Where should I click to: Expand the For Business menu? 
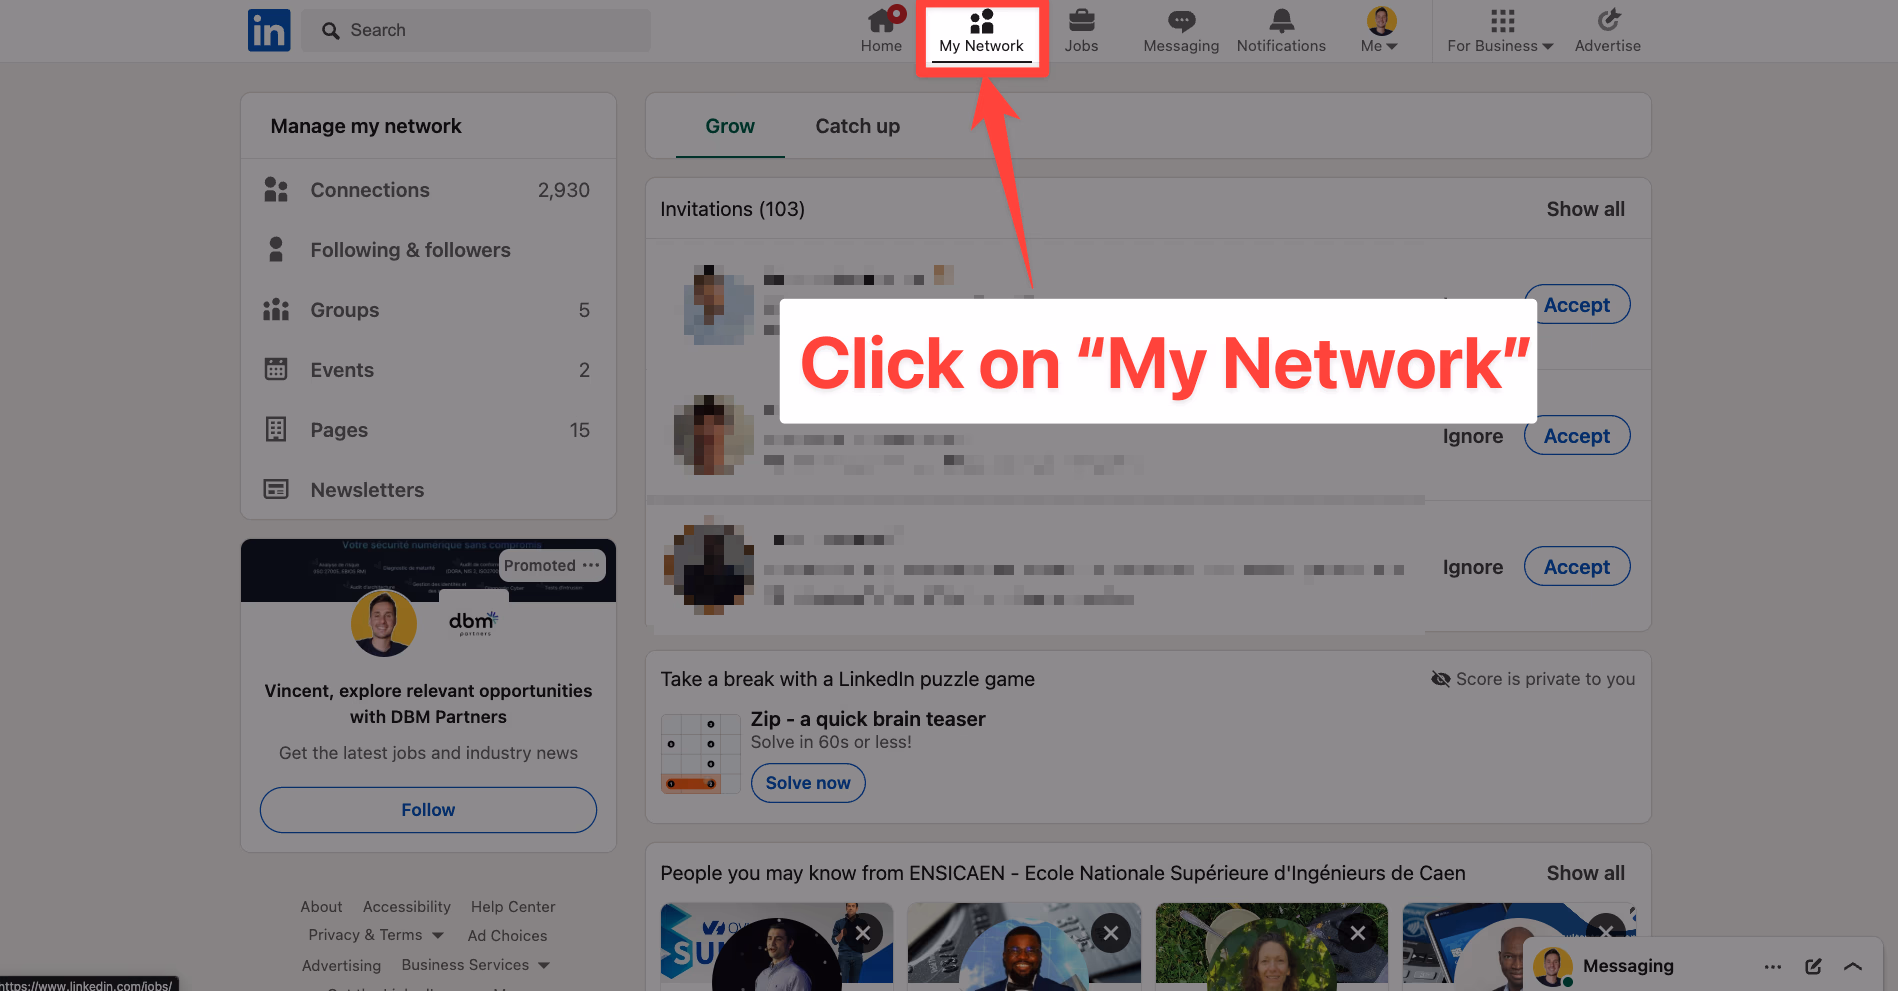[1500, 31]
